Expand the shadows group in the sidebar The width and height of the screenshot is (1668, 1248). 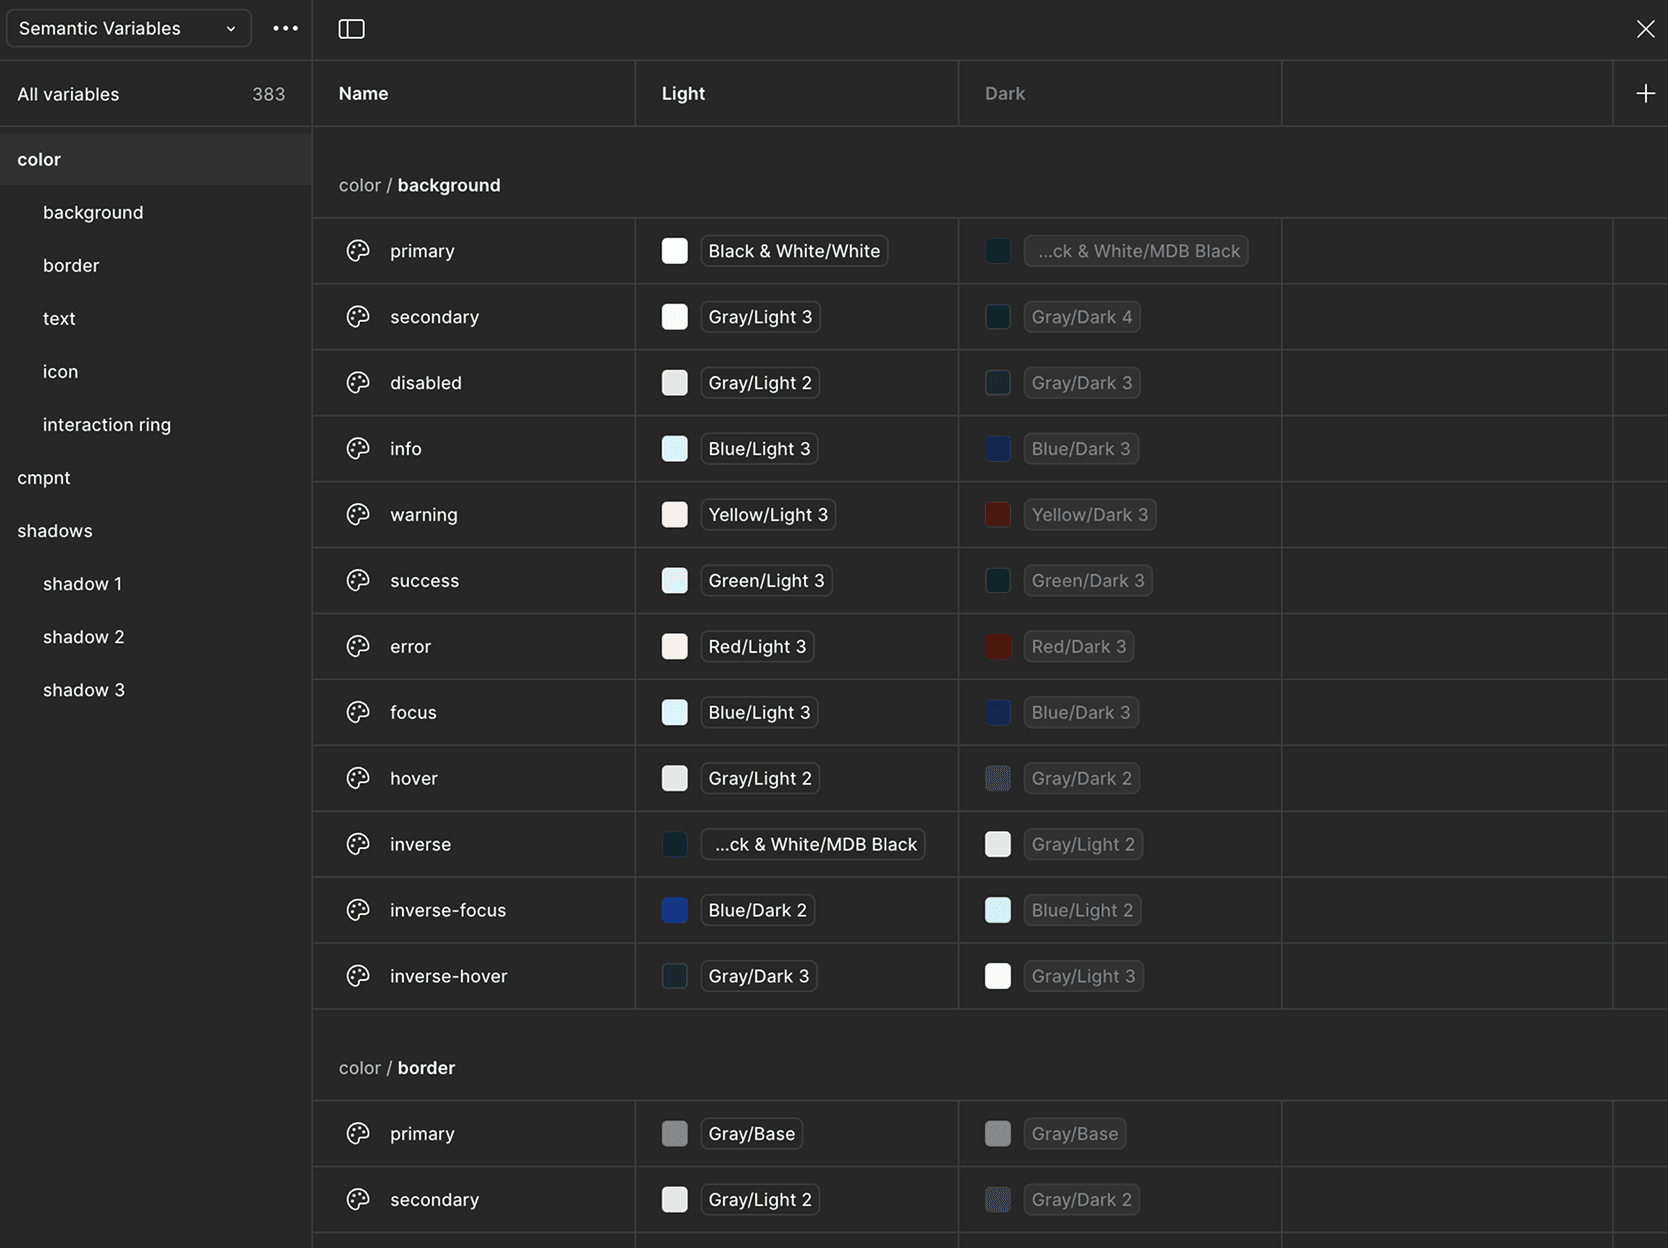pos(55,530)
